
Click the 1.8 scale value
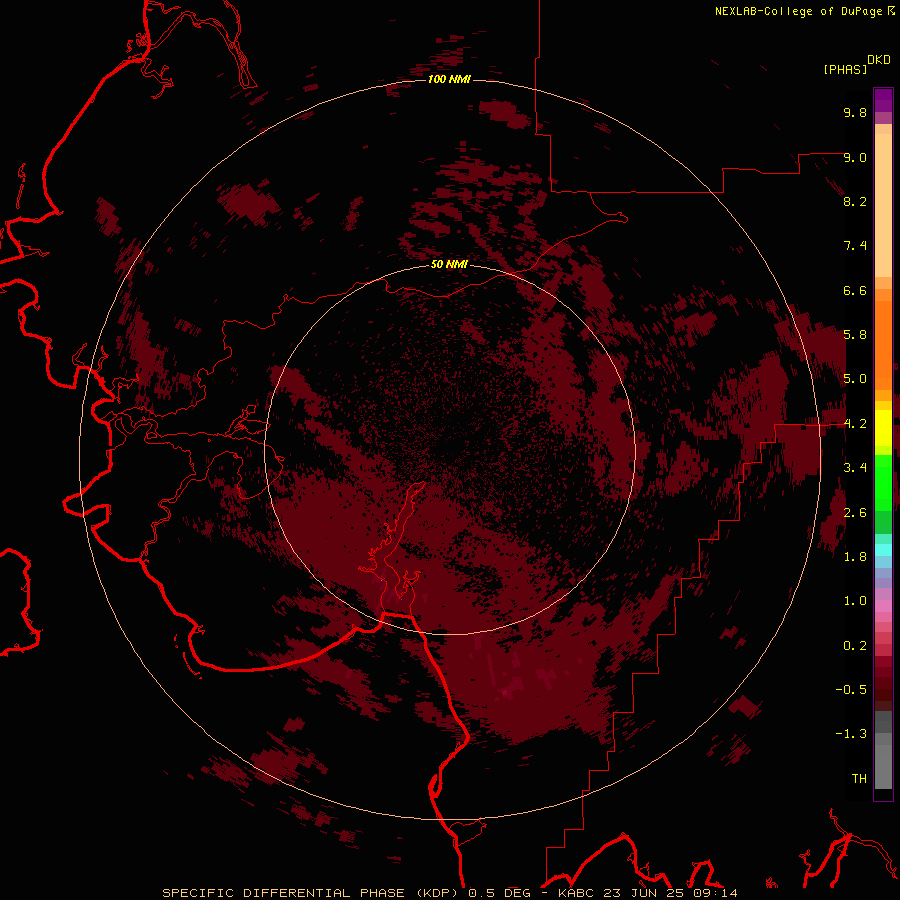point(855,557)
